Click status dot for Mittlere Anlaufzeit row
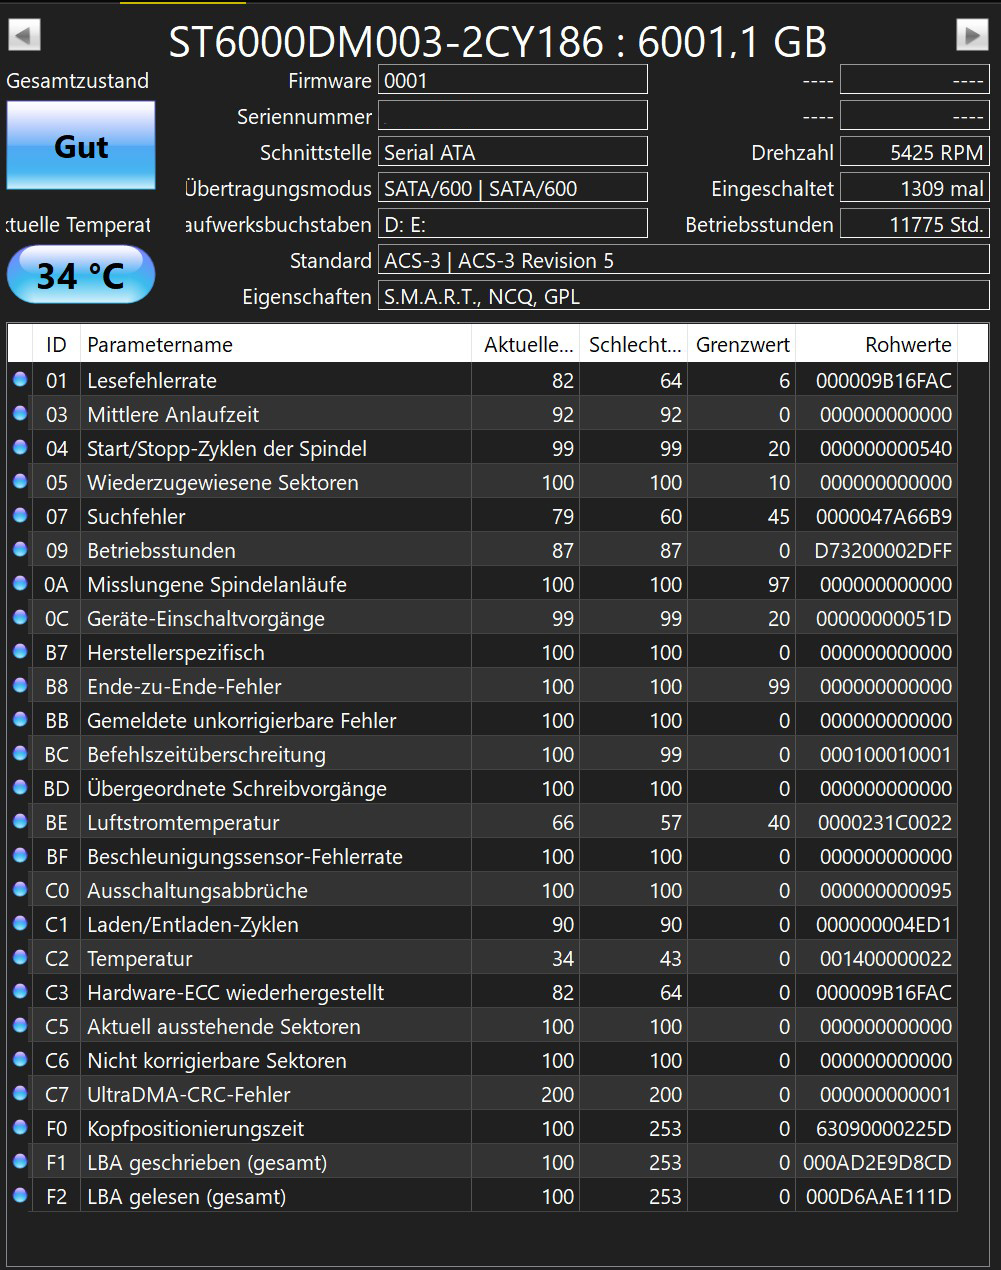The width and height of the screenshot is (1001, 1270). tap(19, 413)
